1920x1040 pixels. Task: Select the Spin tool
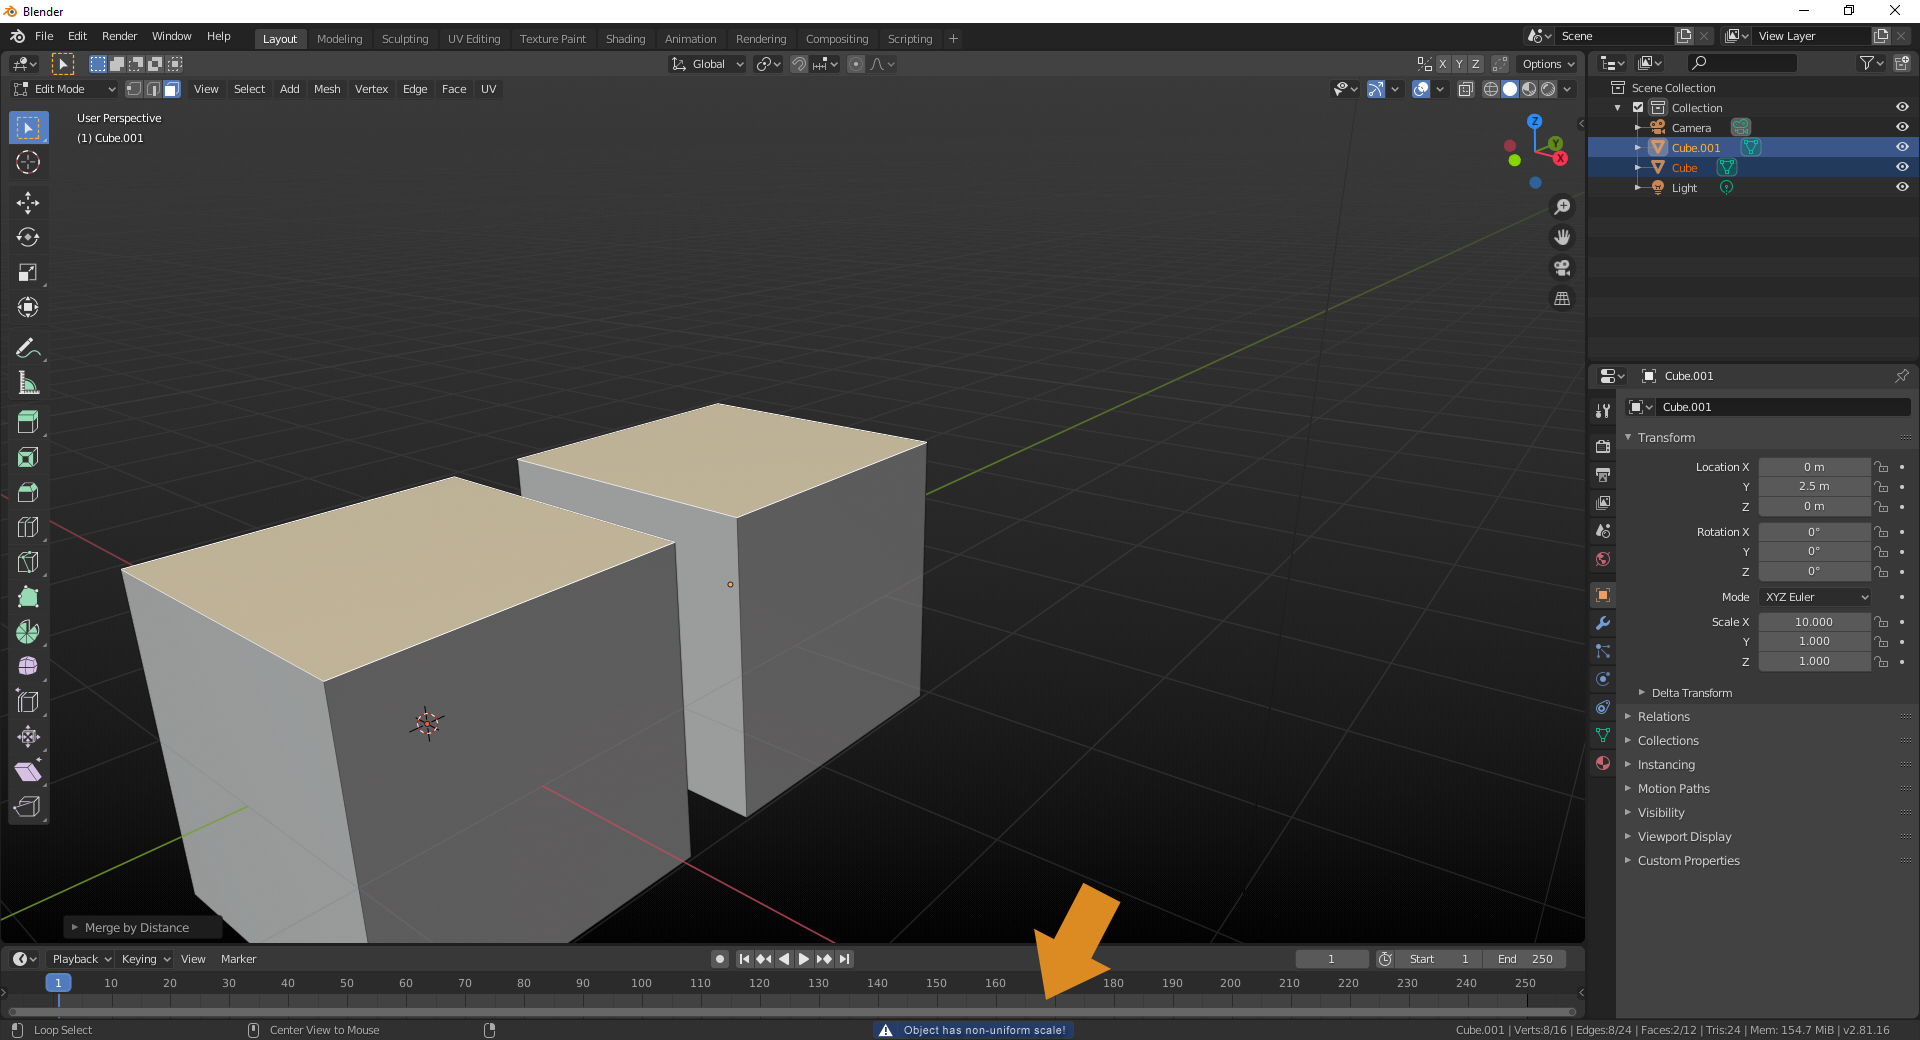pos(28,632)
